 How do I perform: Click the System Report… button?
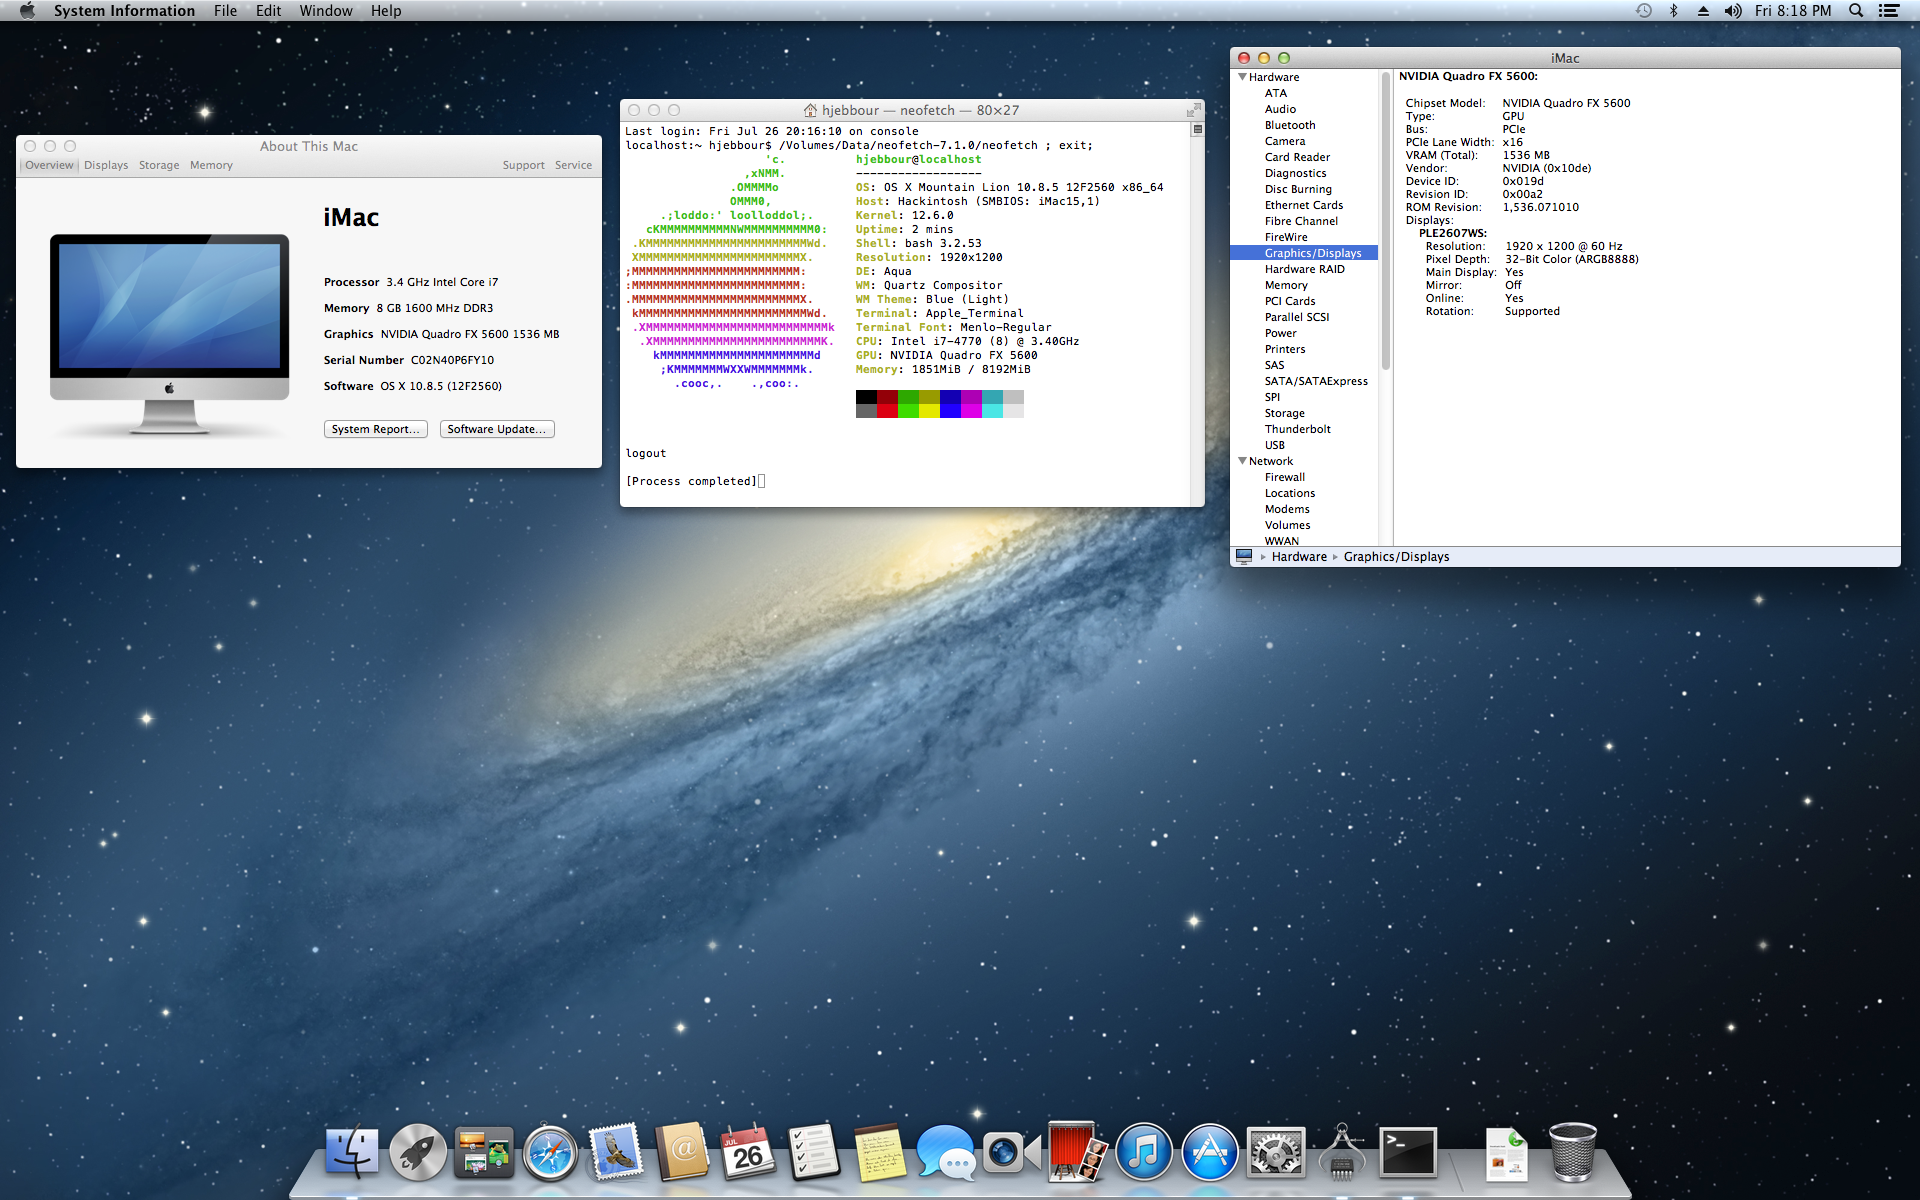point(375,429)
